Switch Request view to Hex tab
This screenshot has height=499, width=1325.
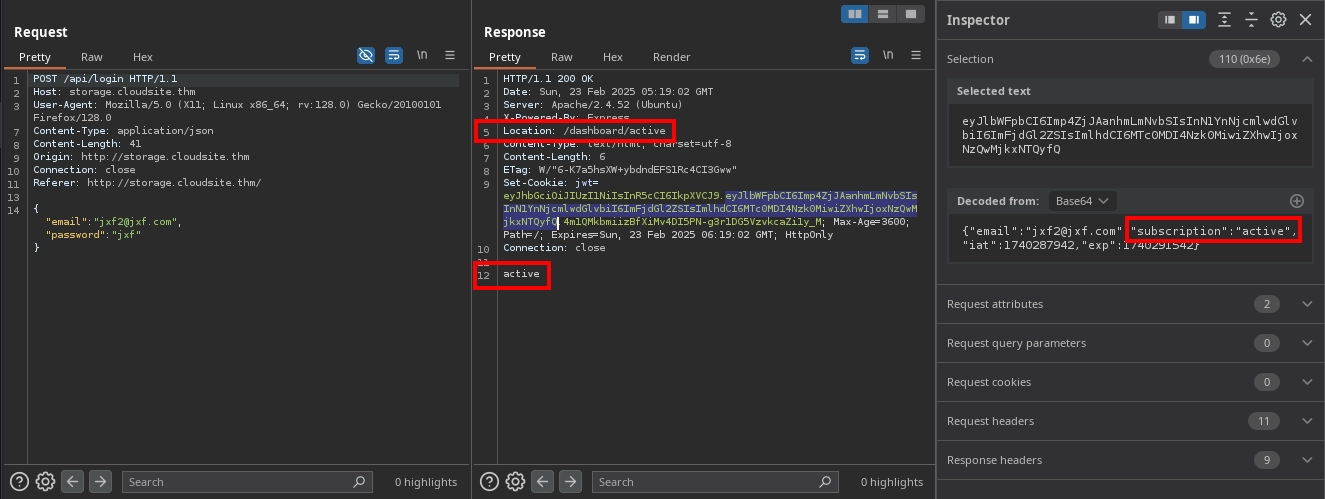pyautogui.click(x=143, y=57)
